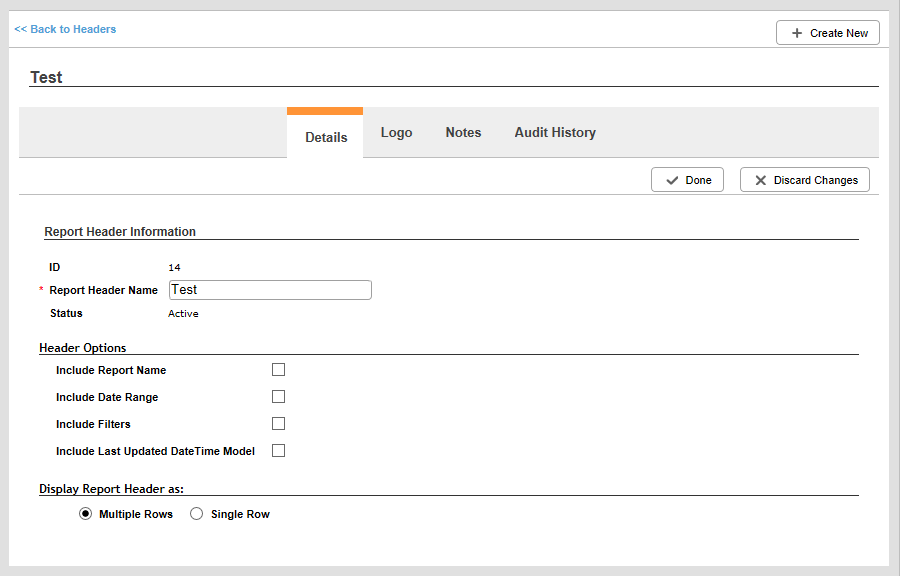Click Discard Changes button text
Image resolution: width=900 pixels, height=576 pixels.
816,180
